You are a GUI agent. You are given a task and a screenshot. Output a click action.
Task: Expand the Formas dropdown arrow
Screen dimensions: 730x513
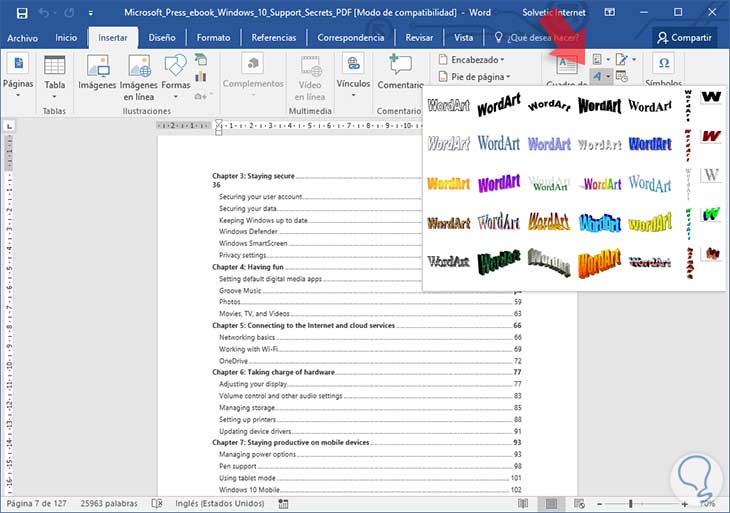(176, 97)
